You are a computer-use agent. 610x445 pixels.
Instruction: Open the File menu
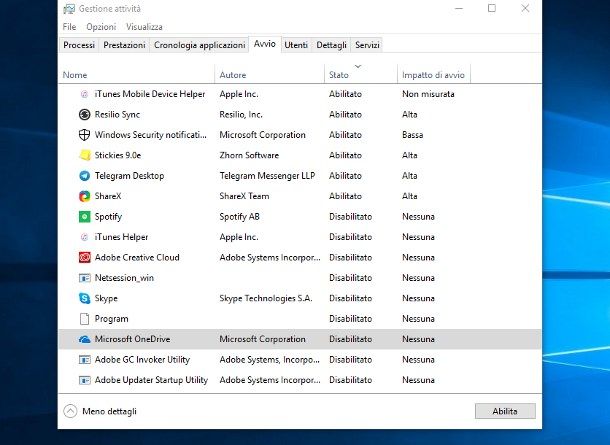click(69, 27)
